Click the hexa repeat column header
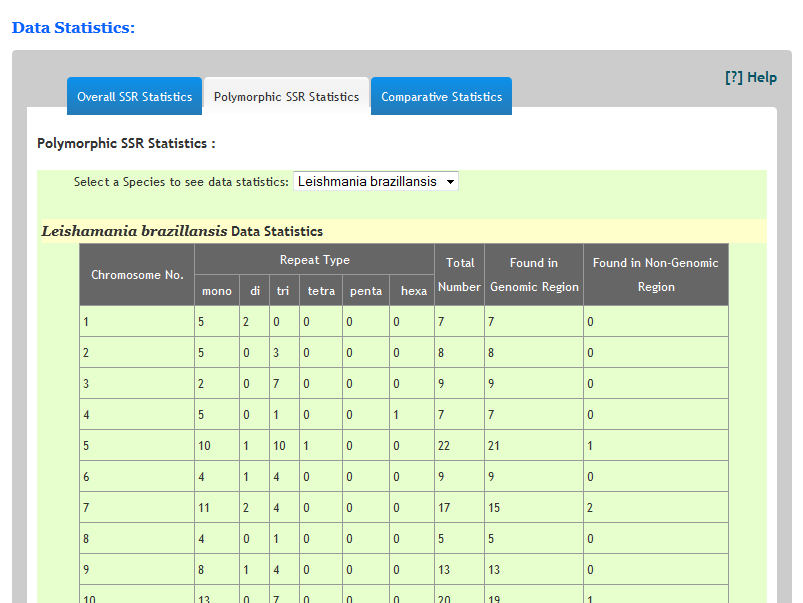The height and width of the screenshot is (603, 803). pyautogui.click(x=413, y=291)
